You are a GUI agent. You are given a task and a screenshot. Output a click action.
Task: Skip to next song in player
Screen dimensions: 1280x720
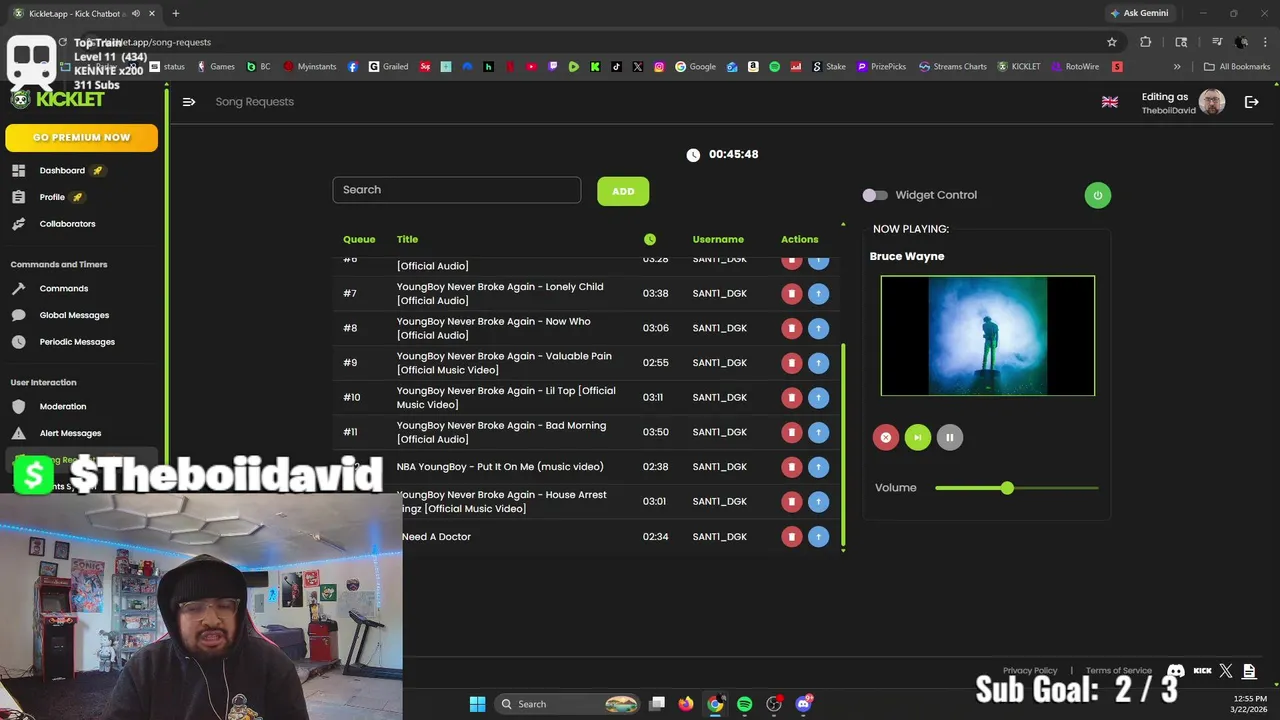(x=917, y=437)
